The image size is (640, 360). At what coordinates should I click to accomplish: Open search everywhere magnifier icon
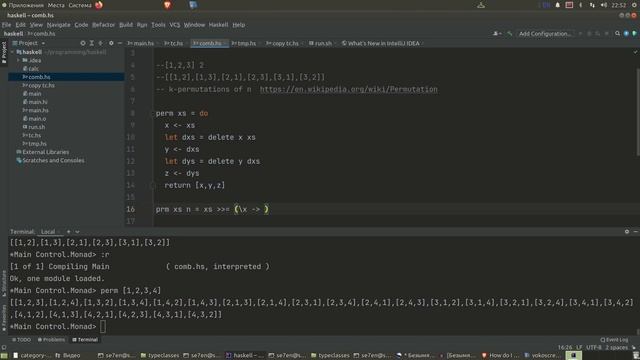[x=618, y=33]
